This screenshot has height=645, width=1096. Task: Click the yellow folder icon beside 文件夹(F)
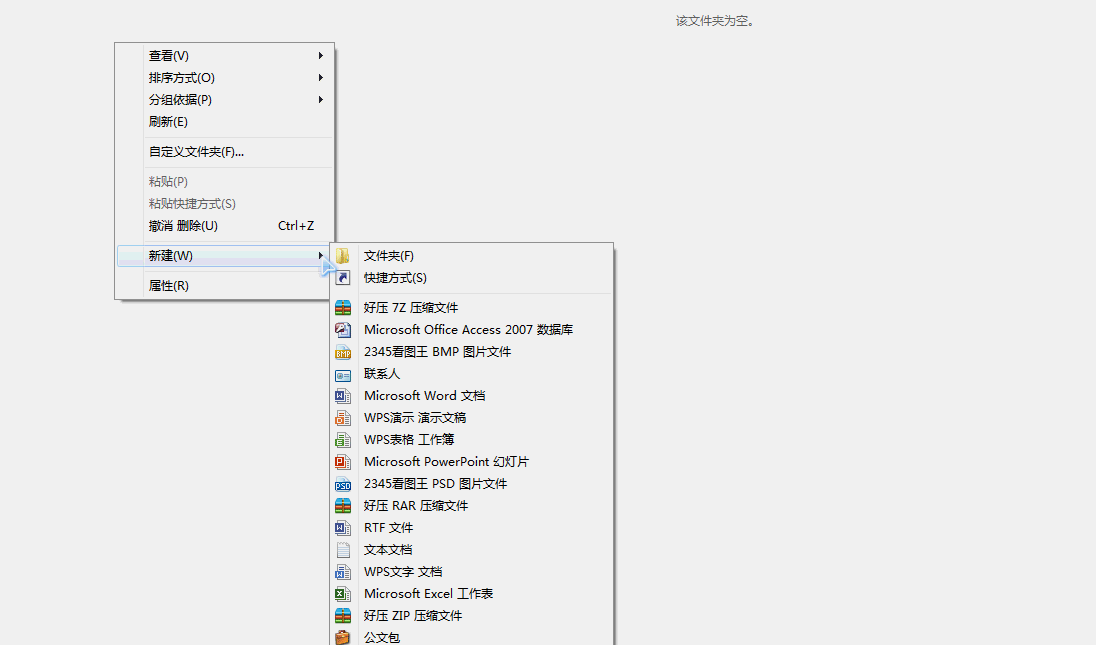[x=342, y=256]
